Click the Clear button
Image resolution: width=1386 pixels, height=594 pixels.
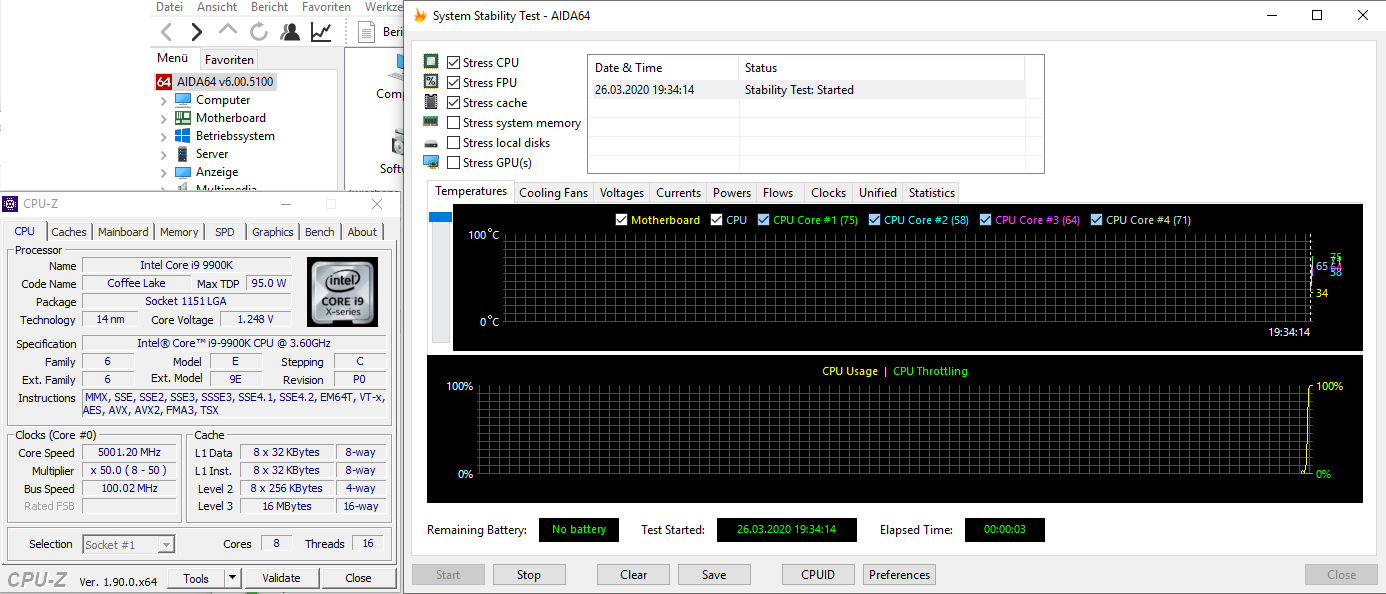point(634,575)
